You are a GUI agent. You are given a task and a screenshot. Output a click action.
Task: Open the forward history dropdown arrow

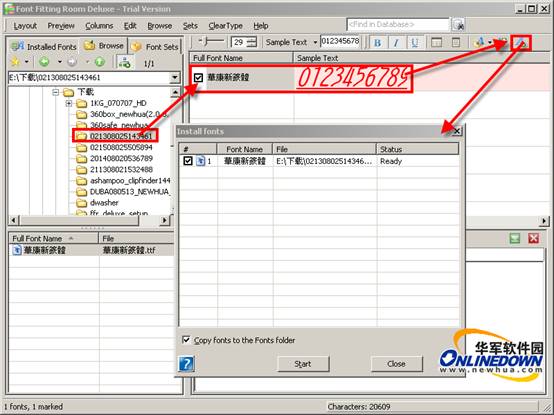tap(87, 62)
